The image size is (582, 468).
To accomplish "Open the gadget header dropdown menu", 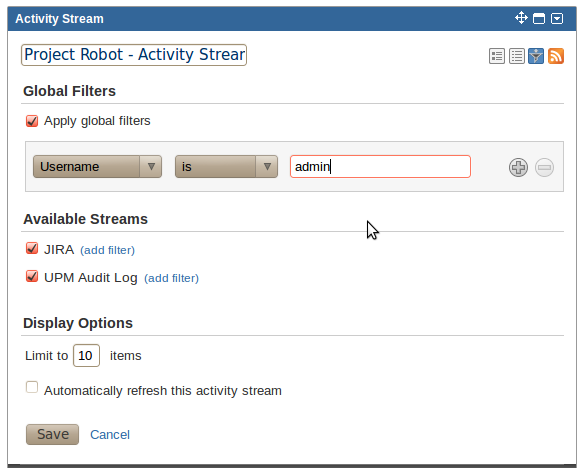I will 557,18.
